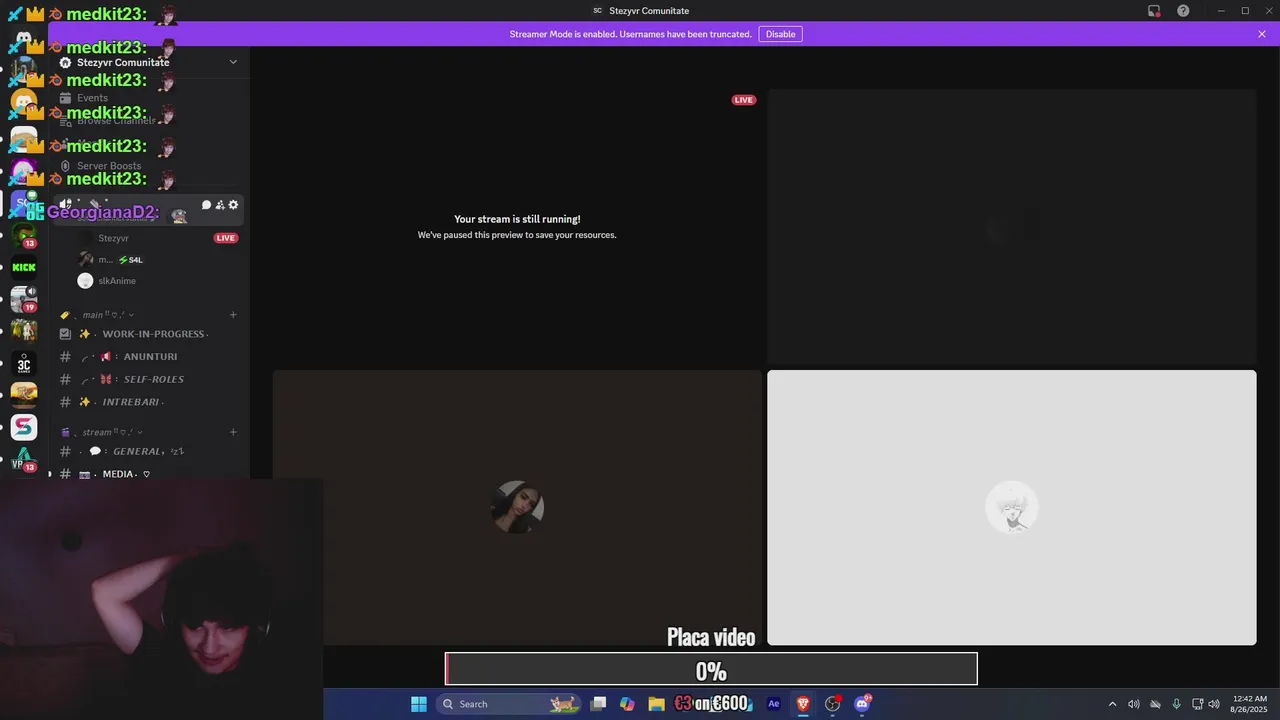
Task: Open the white S logo server icon
Action: (24, 427)
